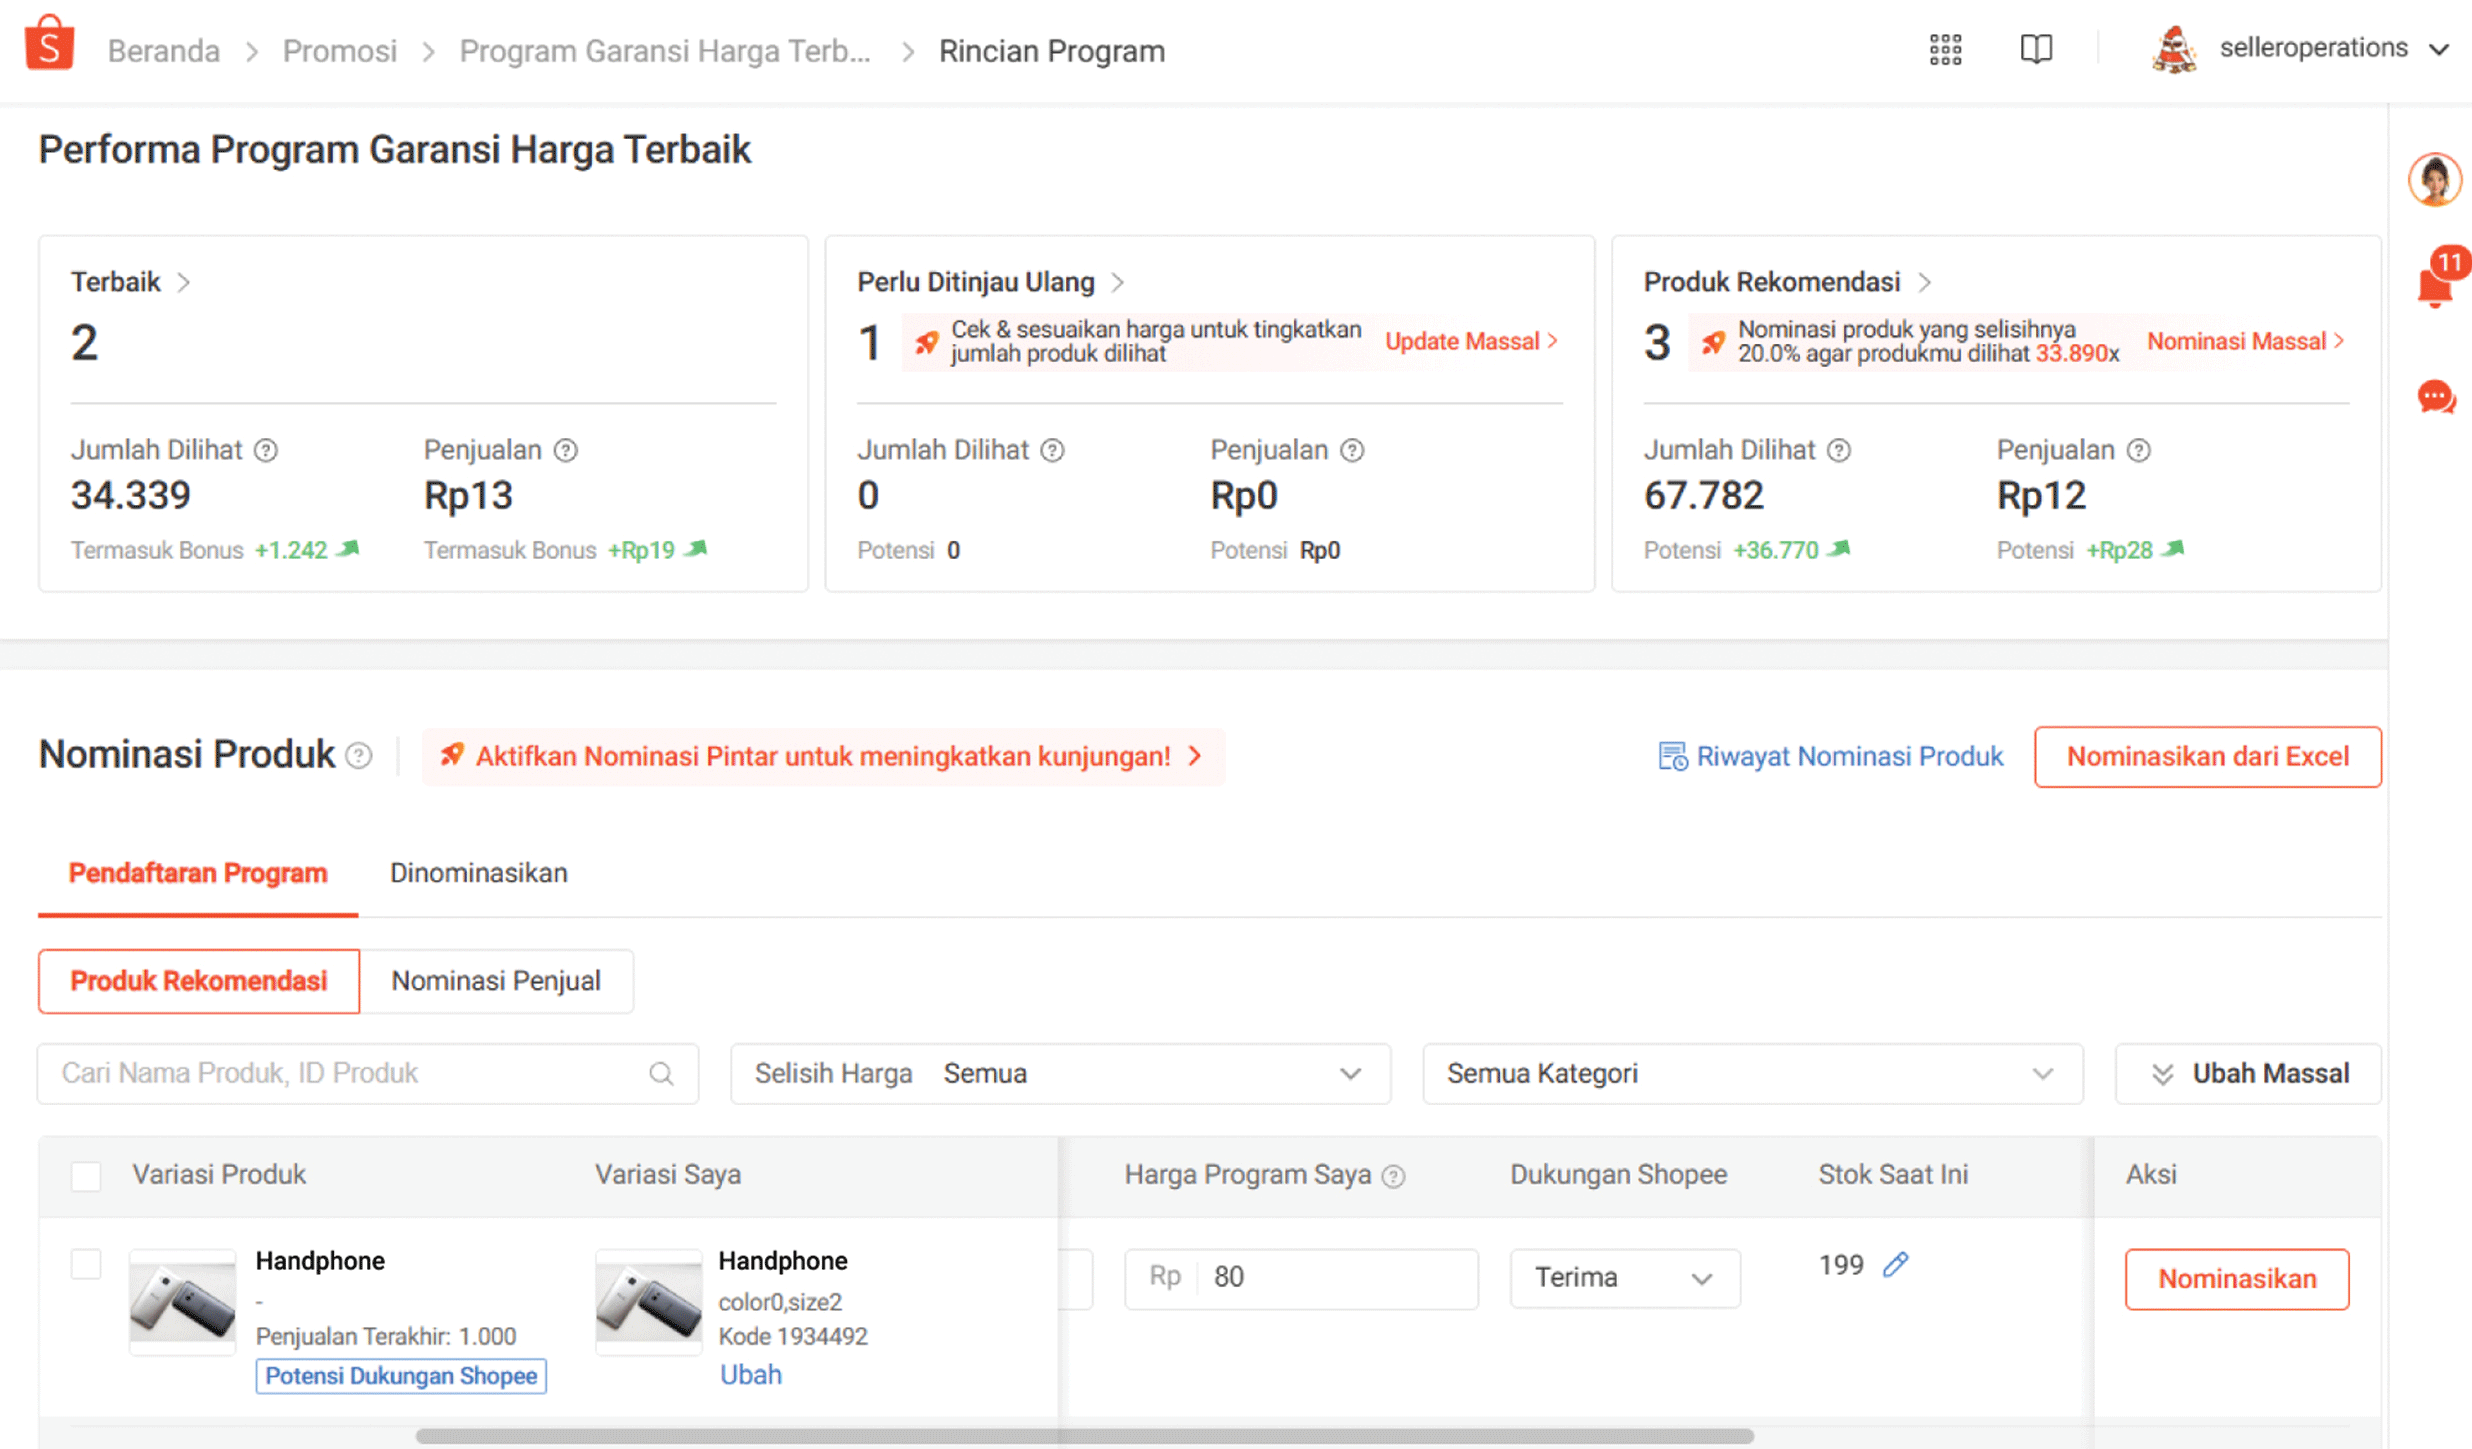Click the Ubah Massal button
Image resolution: width=2472 pixels, height=1449 pixels.
[2248, 1074]
